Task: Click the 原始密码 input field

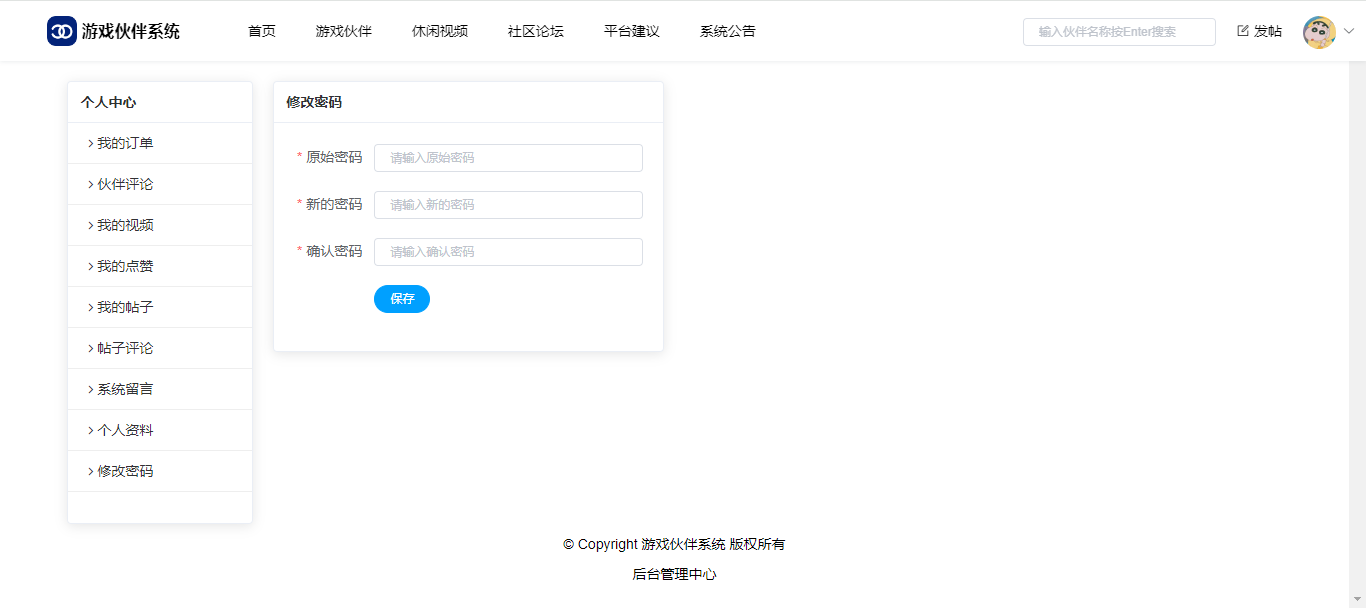Action: click(508, 158)
